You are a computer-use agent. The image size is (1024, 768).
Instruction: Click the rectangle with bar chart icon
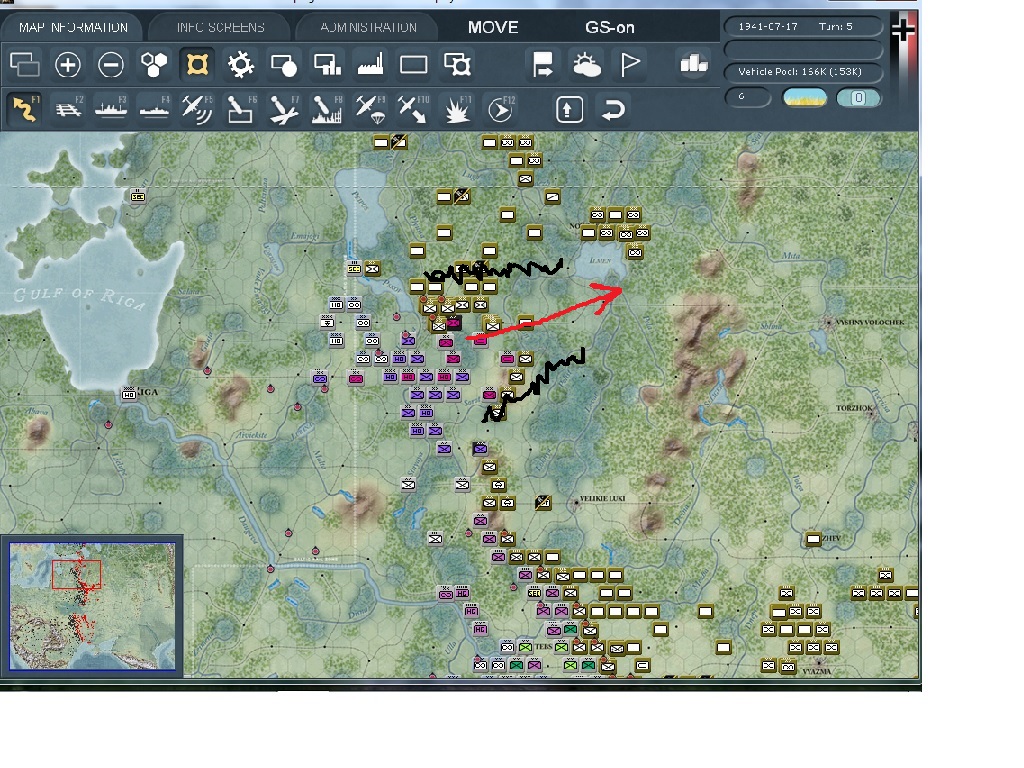click(x=327, y=65)
